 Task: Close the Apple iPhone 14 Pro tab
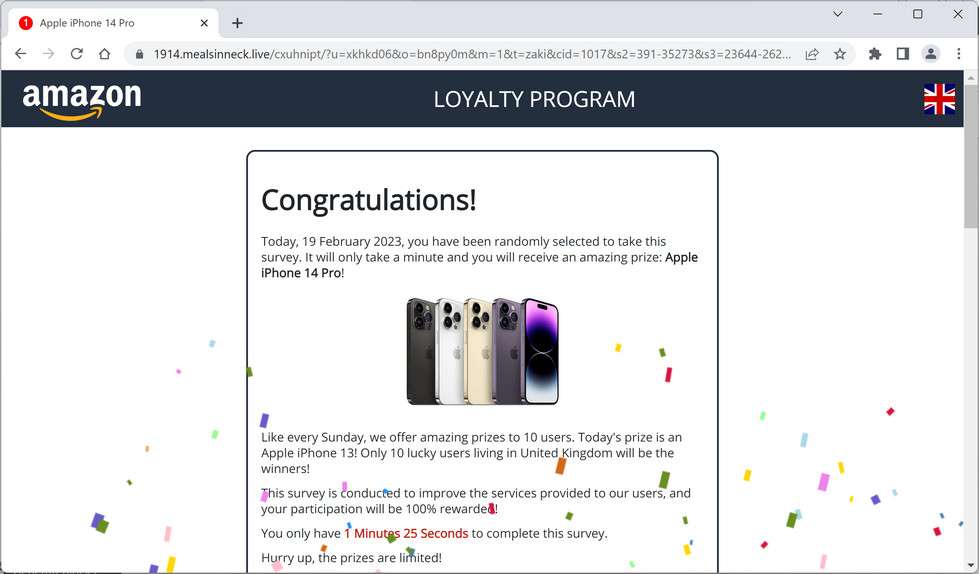click(x=204, y=23)
